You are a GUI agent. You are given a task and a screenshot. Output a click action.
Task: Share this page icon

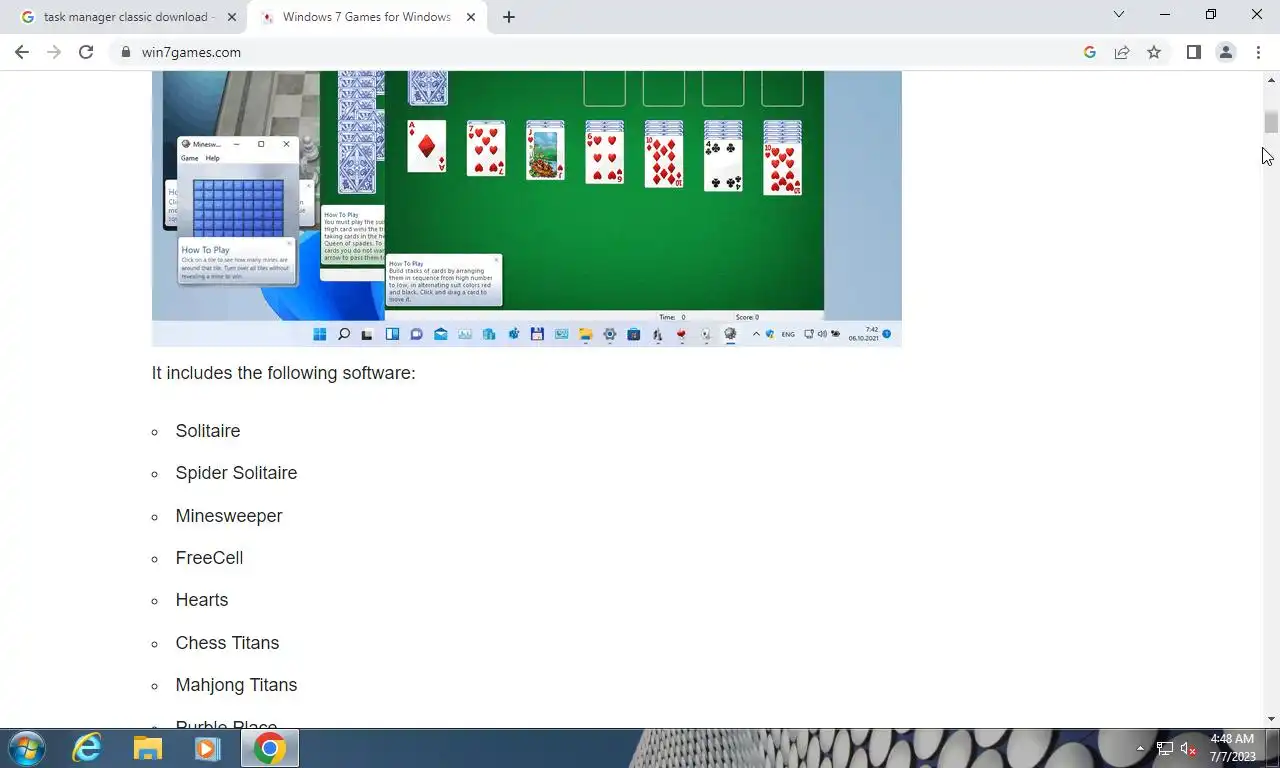click(1122, 52)
